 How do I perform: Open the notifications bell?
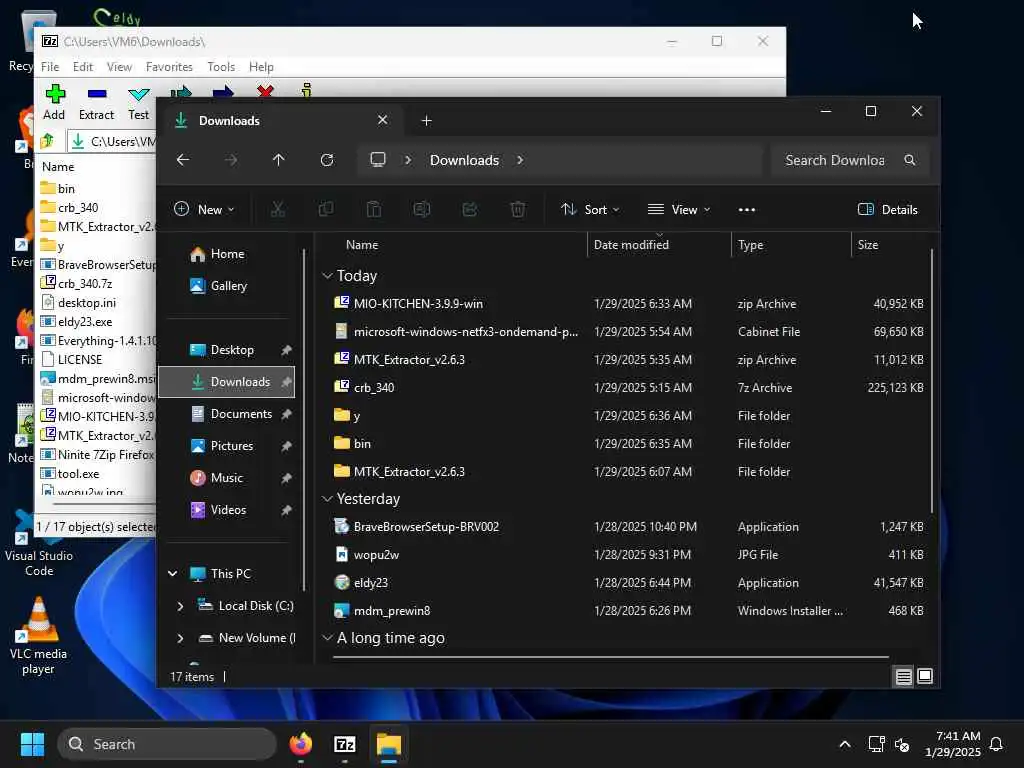[x=997, y=744]
